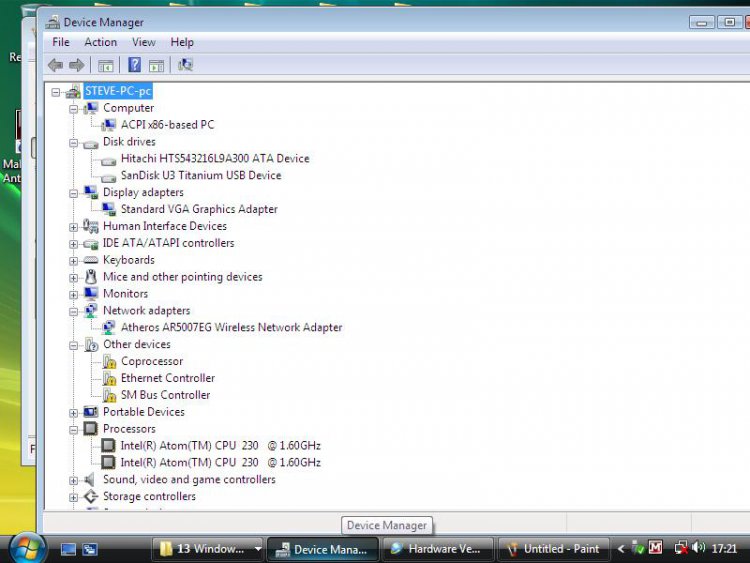Click the Atheros wireless adapter icon

109,327
